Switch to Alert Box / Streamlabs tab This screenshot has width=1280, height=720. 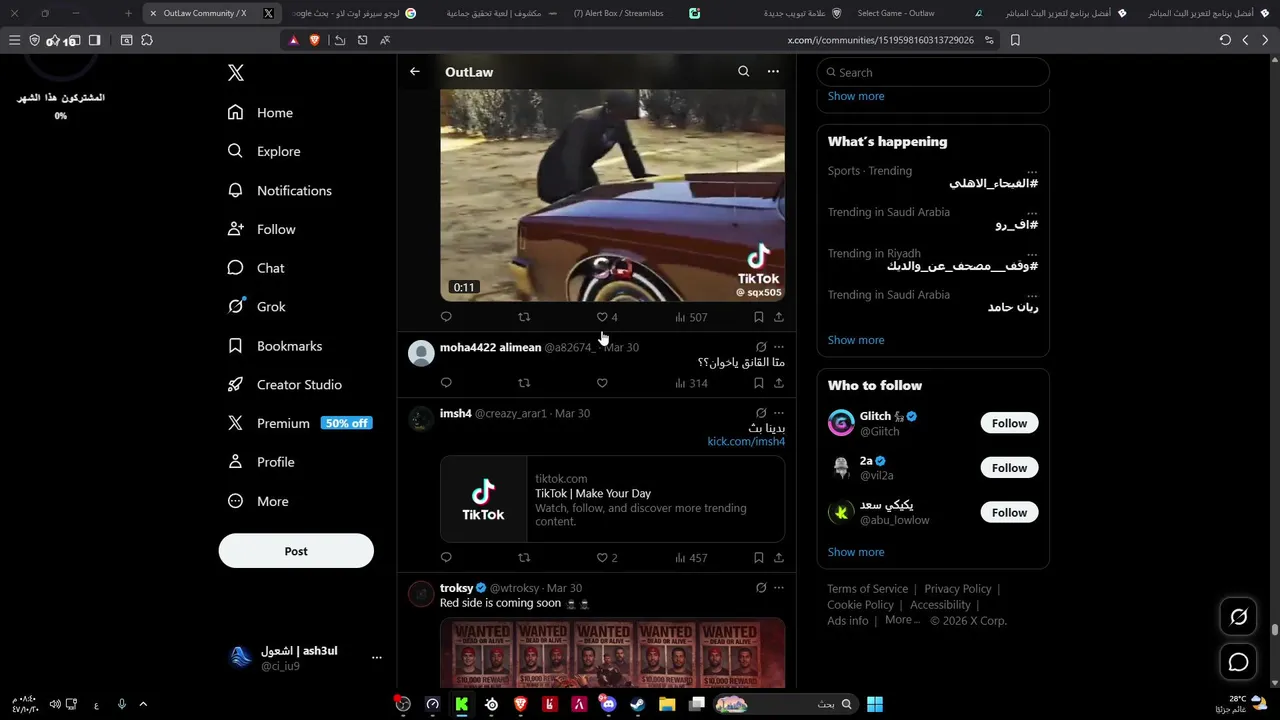(x=636, y=13)
